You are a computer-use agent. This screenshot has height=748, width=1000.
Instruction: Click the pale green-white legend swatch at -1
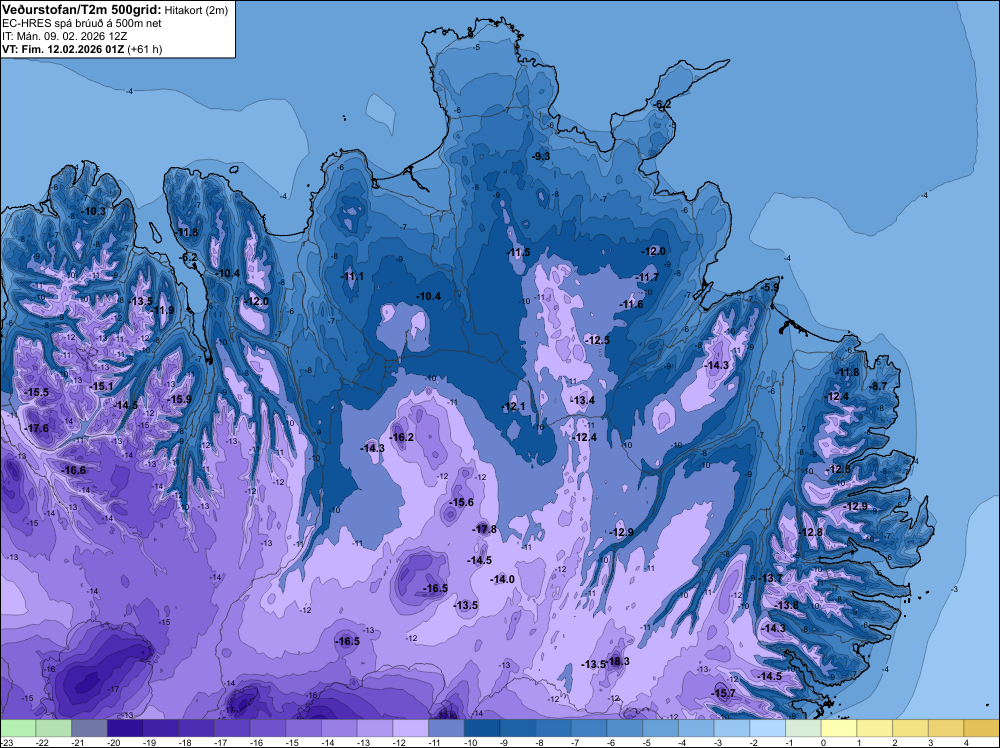[x=804, y=728]
